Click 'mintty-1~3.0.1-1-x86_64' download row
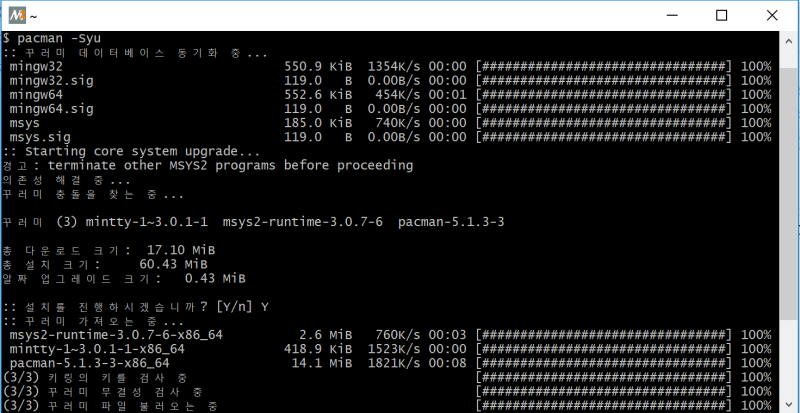 coord(97,349)
